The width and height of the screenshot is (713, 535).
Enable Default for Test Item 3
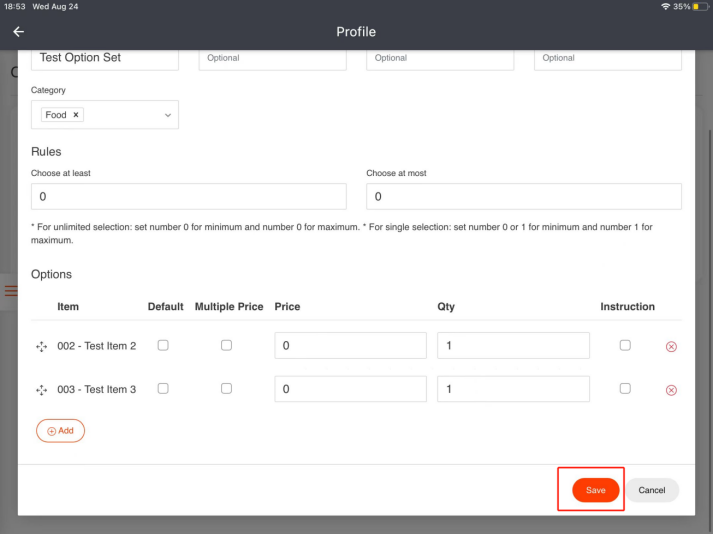[163, 388]
